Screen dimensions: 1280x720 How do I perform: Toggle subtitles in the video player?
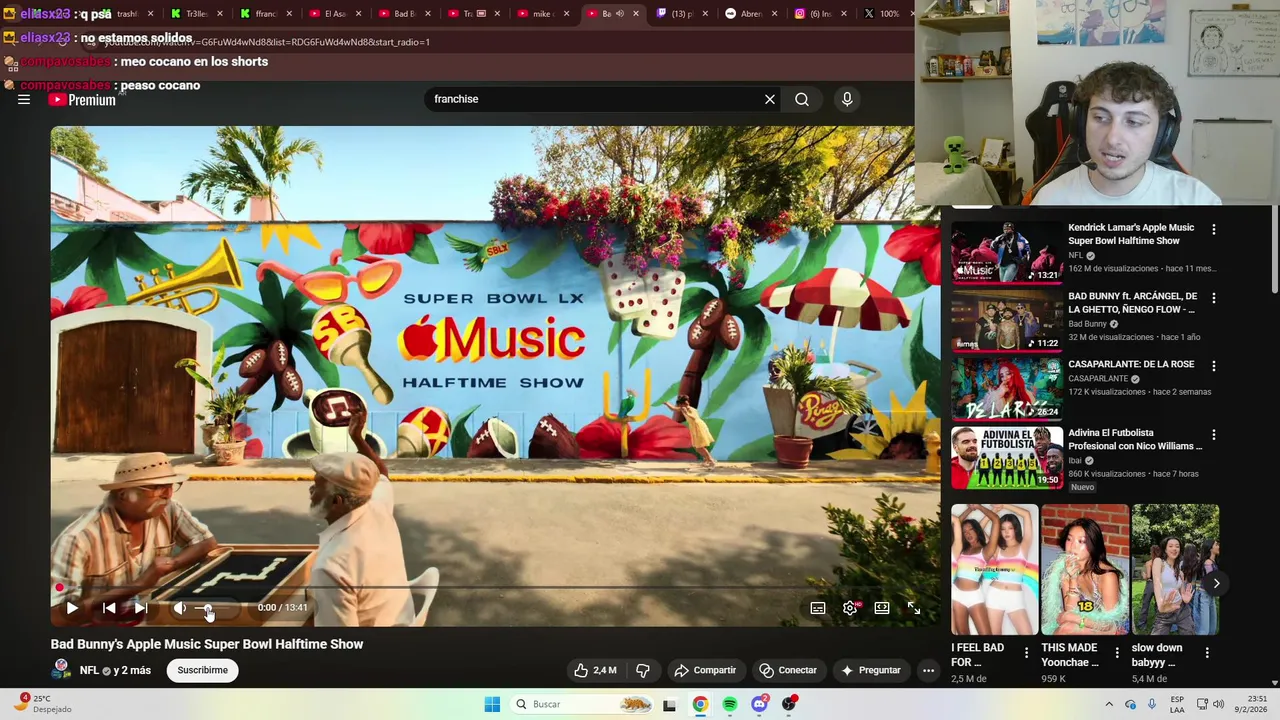click(x=818, y=608)
